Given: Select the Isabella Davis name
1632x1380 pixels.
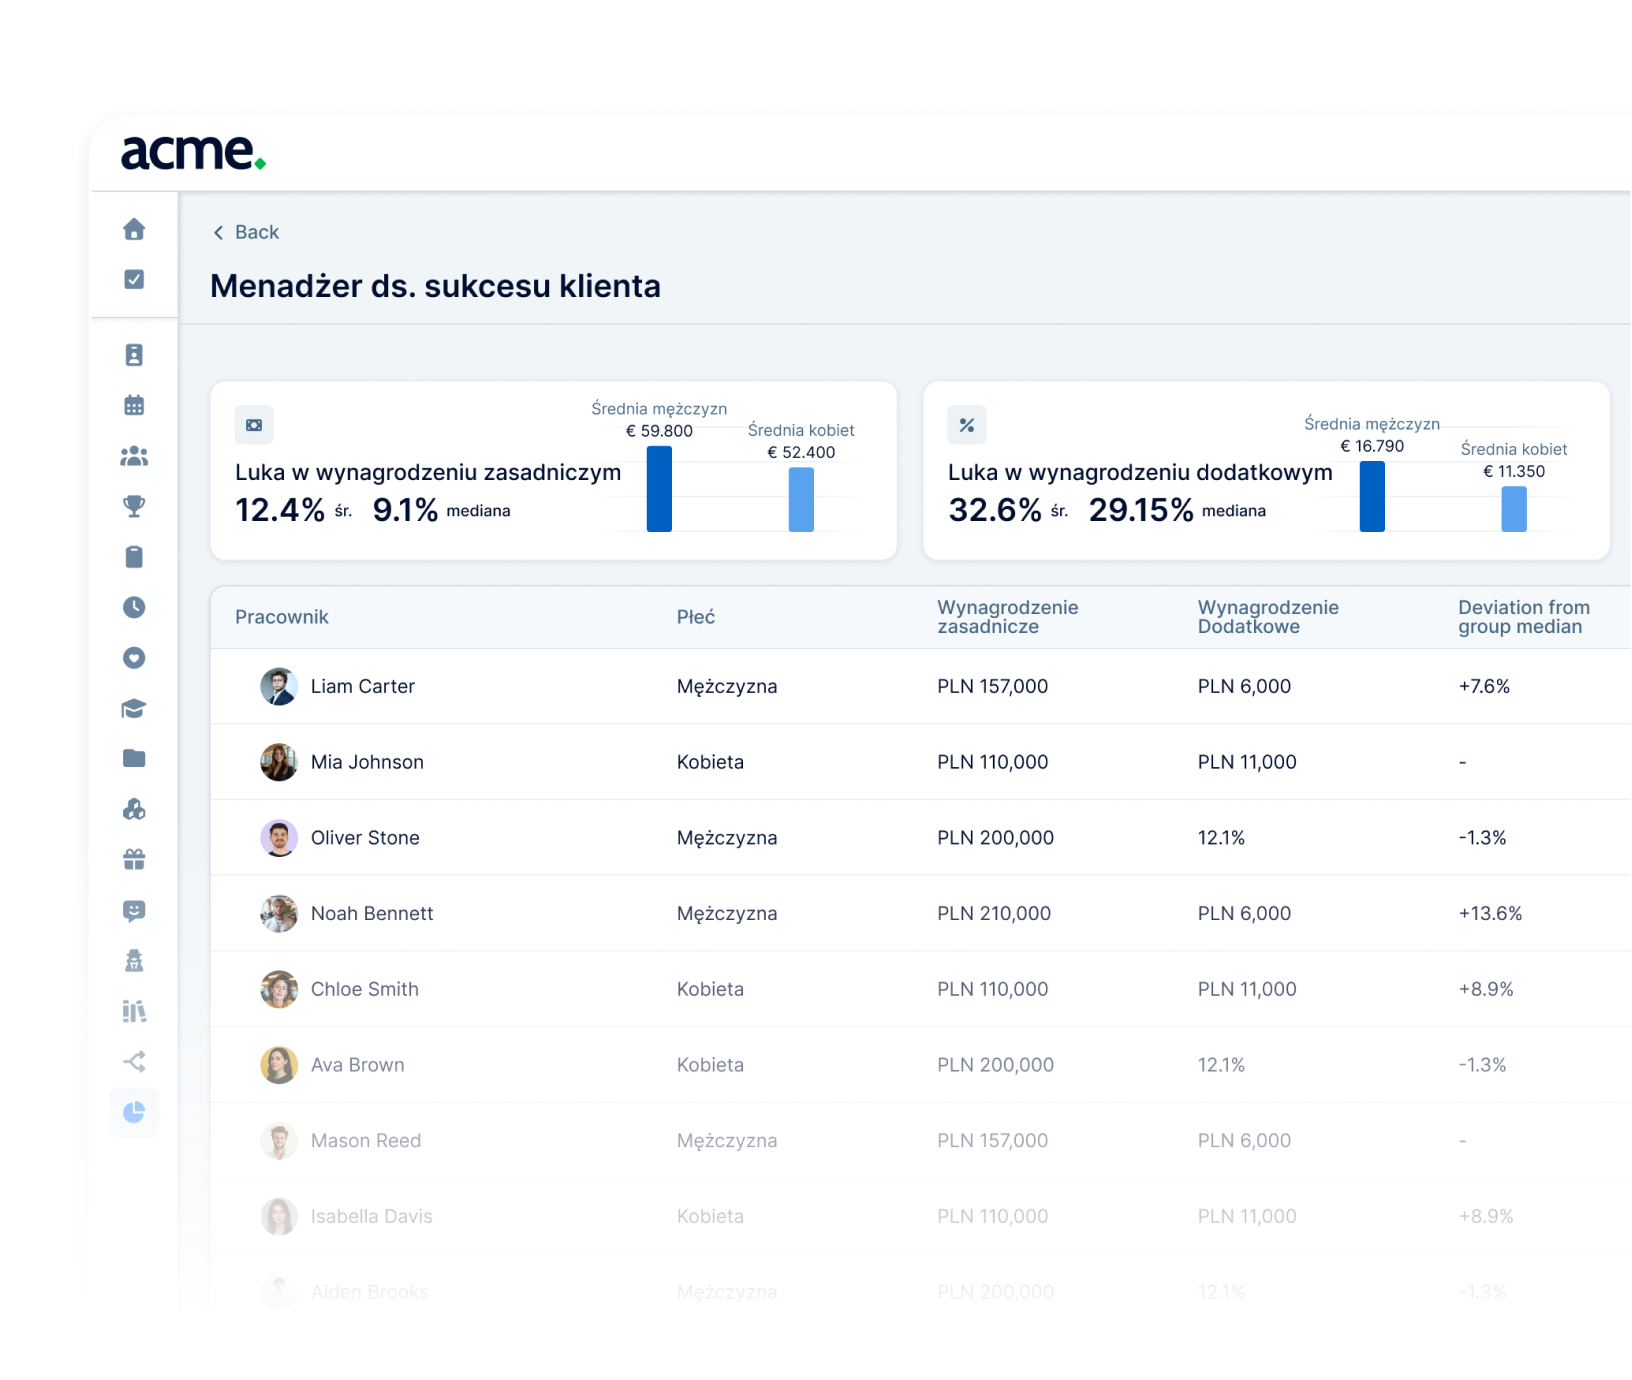Looking at the screenshot, I should coord(371,1216).
